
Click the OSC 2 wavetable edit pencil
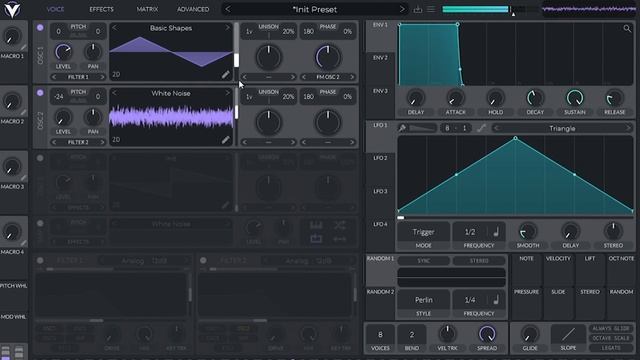[225, 140]
